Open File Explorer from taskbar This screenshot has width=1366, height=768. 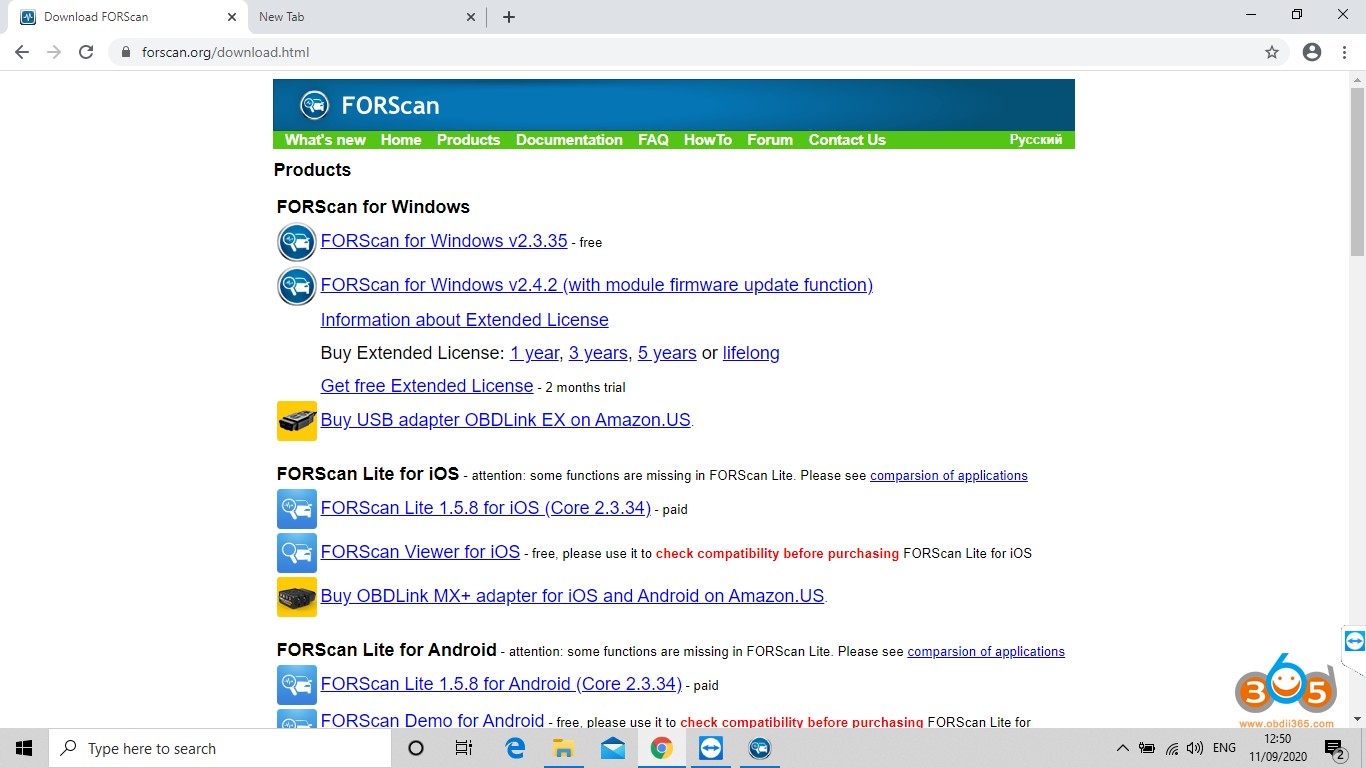[564, 748]
